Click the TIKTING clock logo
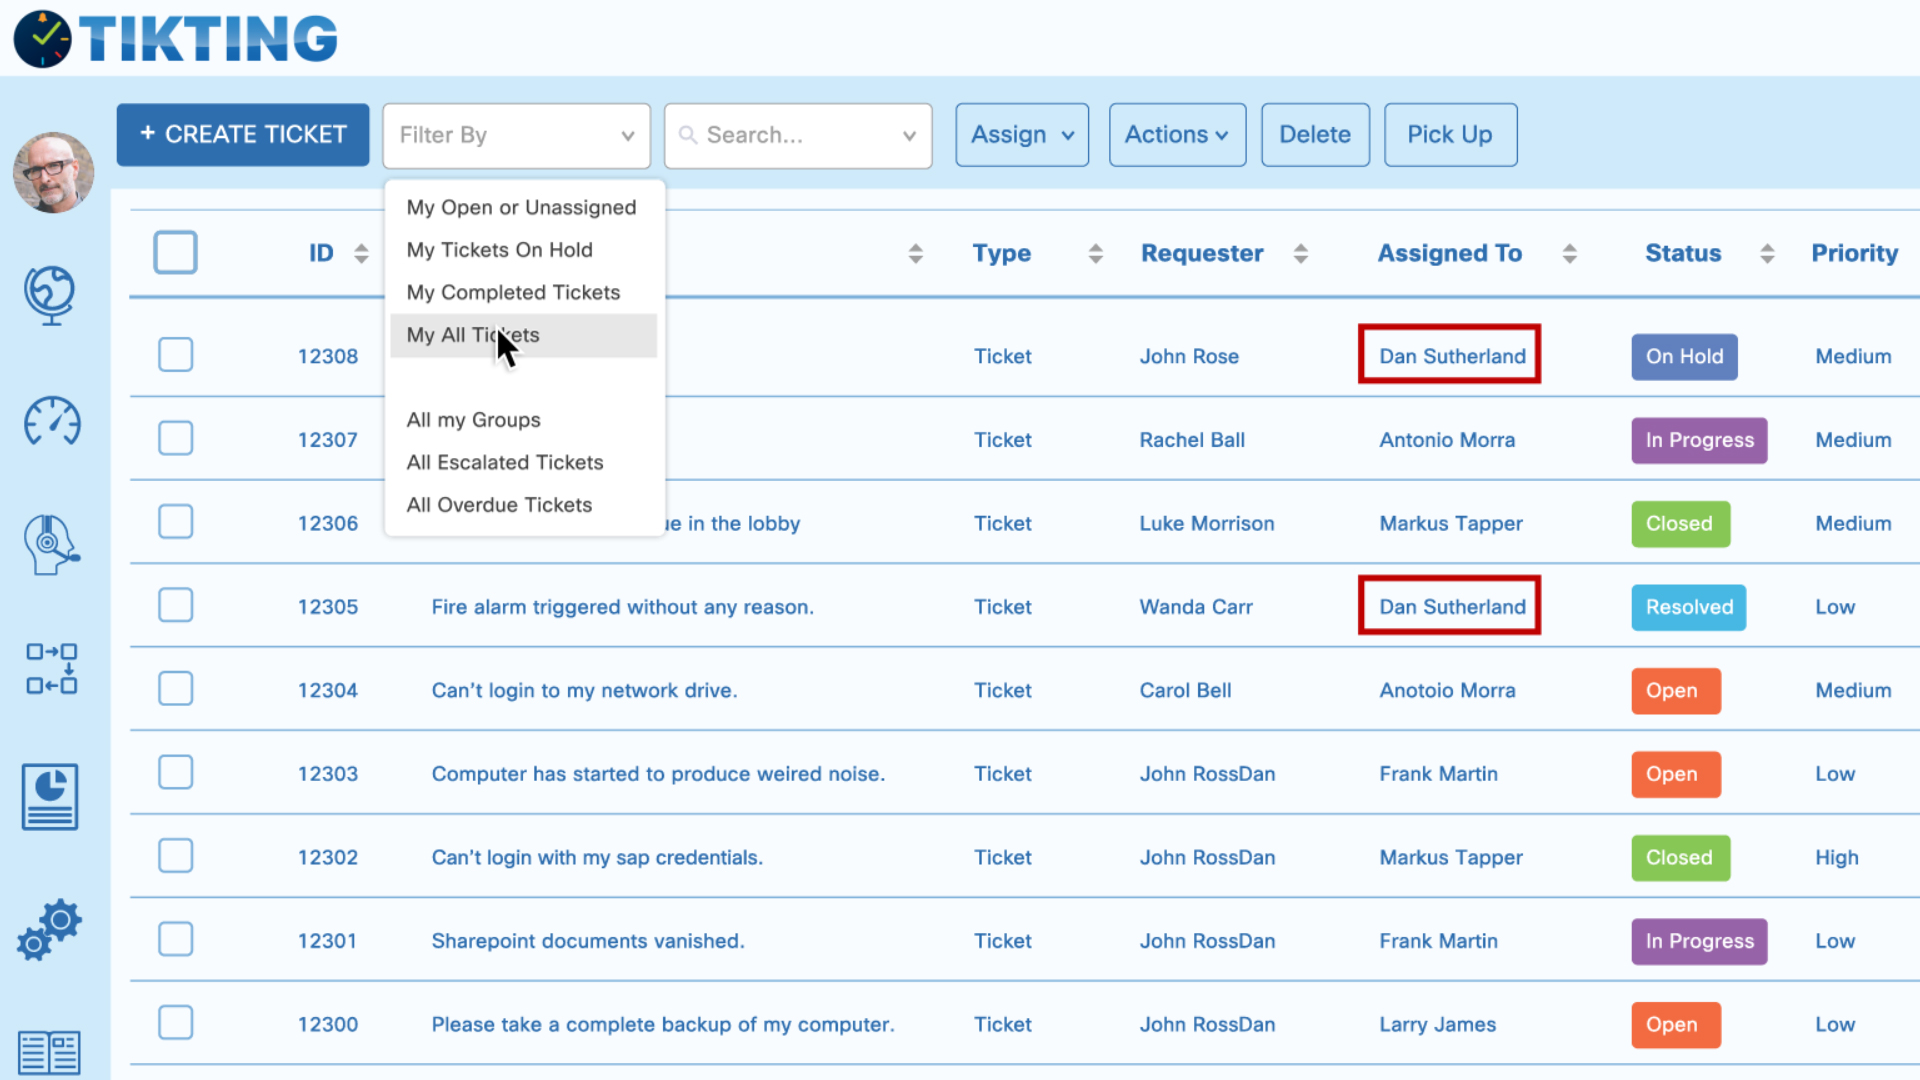This screenshot has width=1920, height=1080. tap(42, 38)
